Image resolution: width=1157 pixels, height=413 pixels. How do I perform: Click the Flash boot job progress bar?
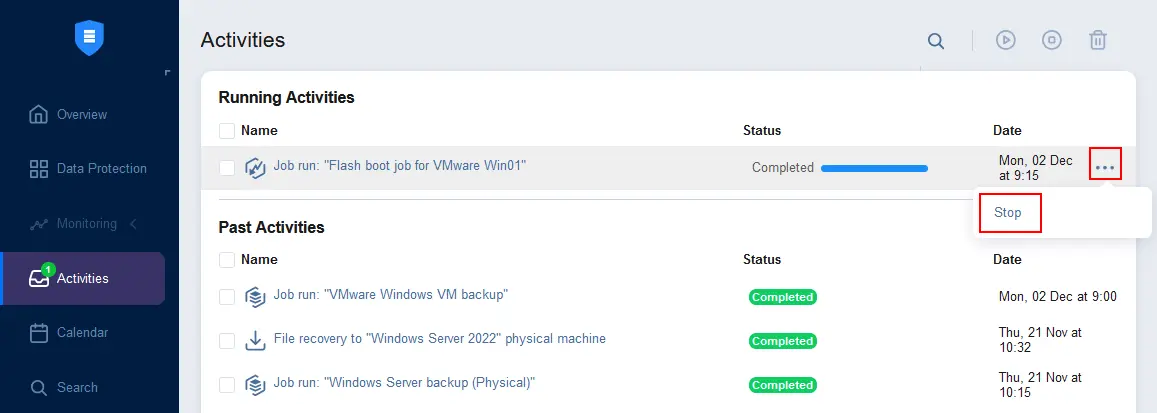click(x=874, y=169)
